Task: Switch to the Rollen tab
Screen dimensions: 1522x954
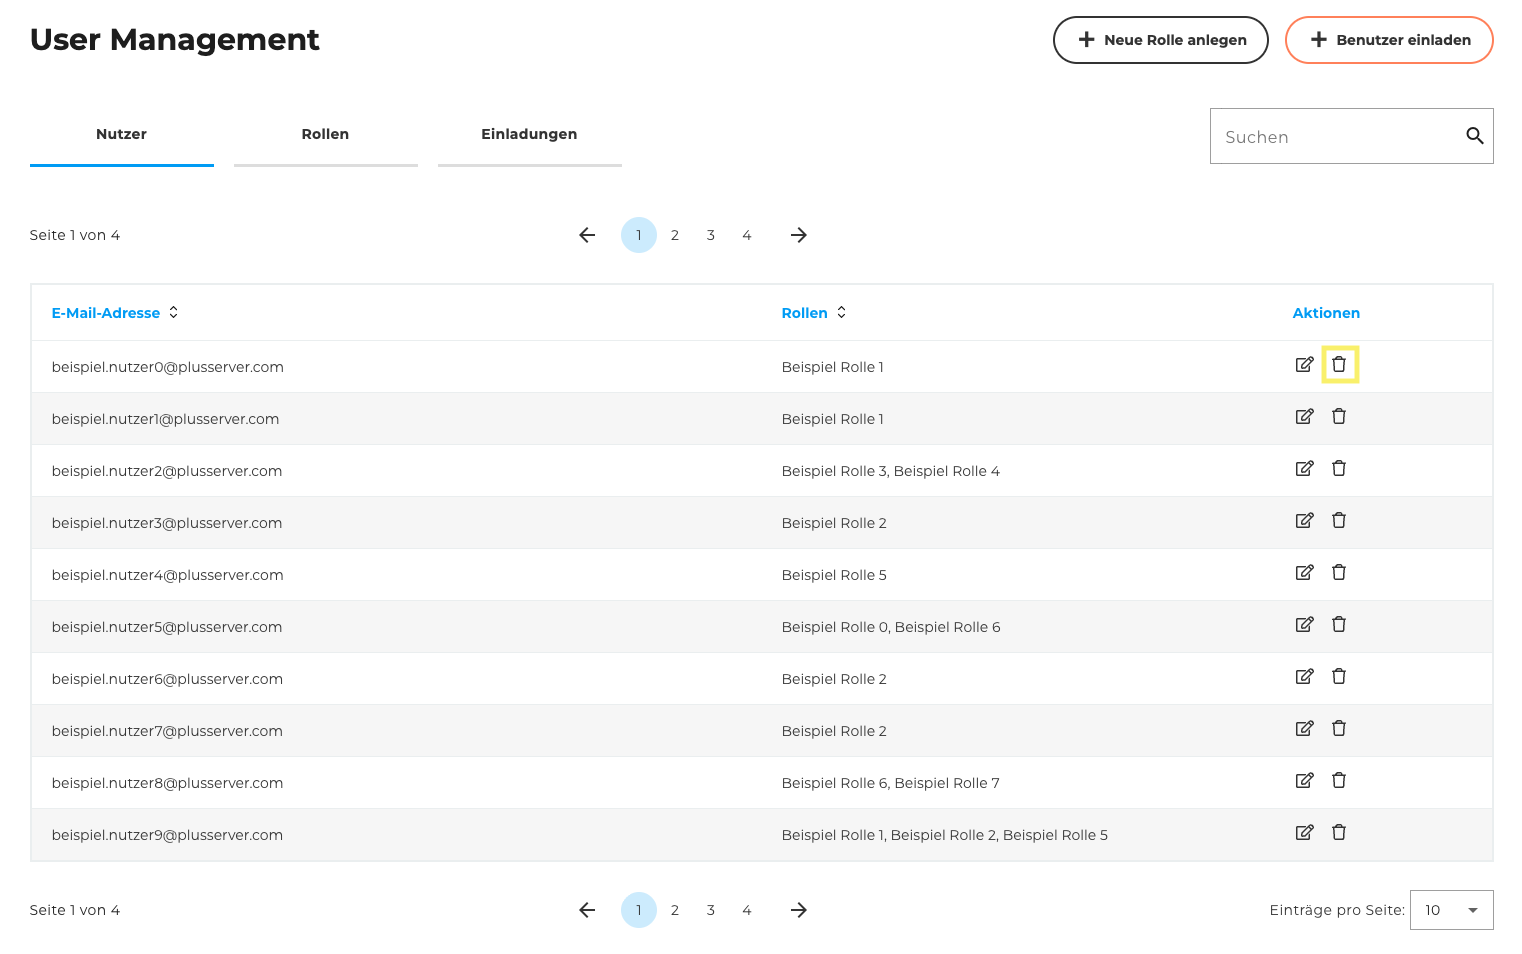Action: tap(325, 135)
